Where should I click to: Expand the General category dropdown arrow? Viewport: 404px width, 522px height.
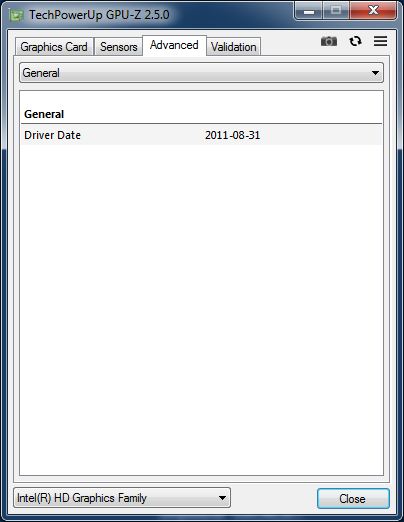[375, 73]
